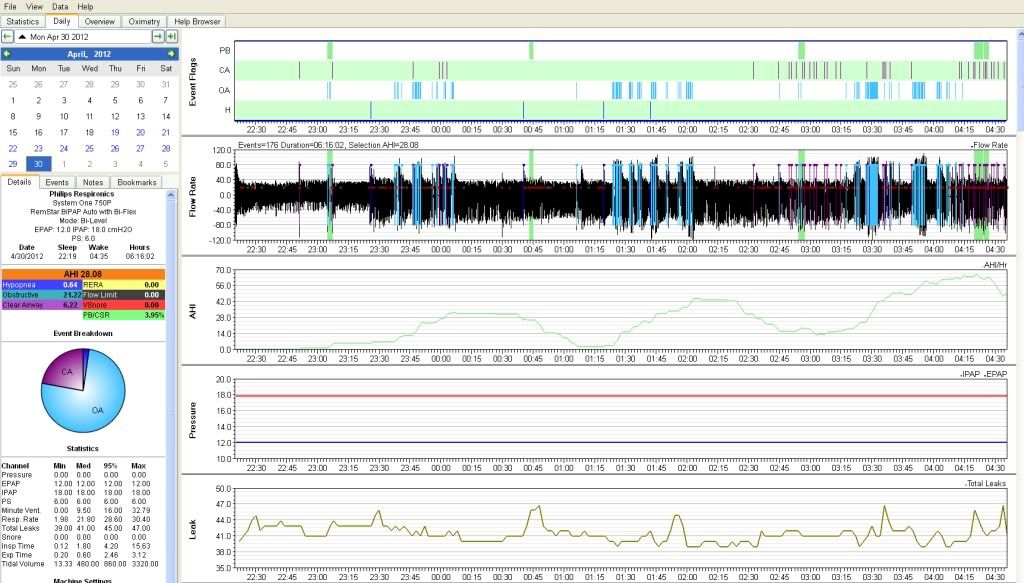Click the April, 2012 month title
The height and width of the screenshot is (583, 1024).
point(89,54)
